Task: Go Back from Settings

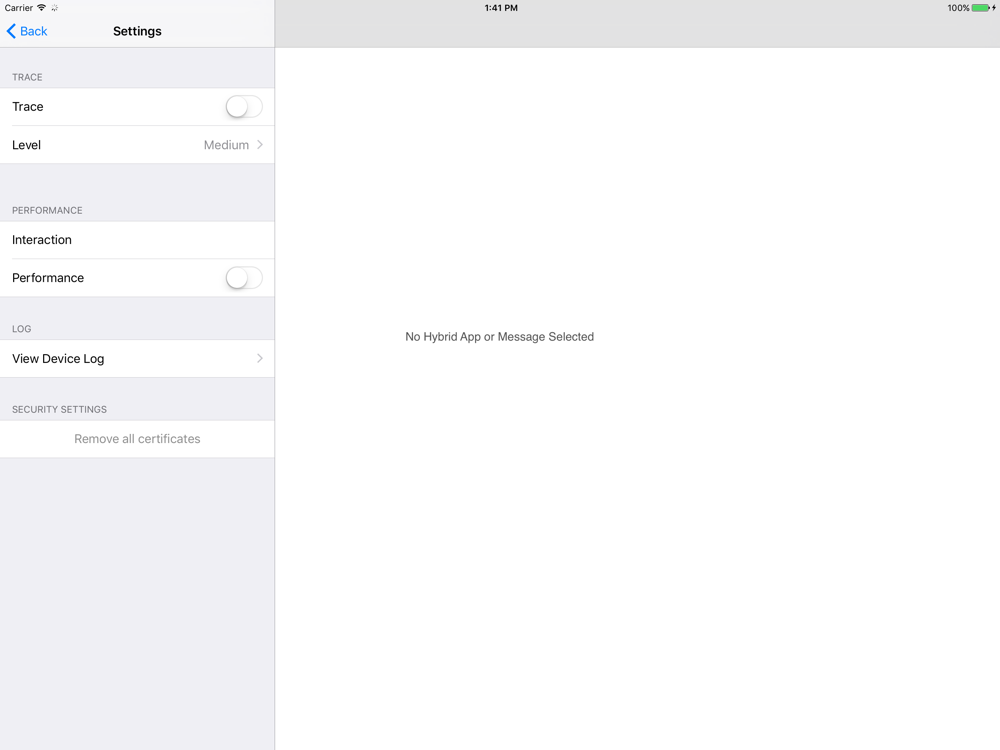Action: click(27, 31)
